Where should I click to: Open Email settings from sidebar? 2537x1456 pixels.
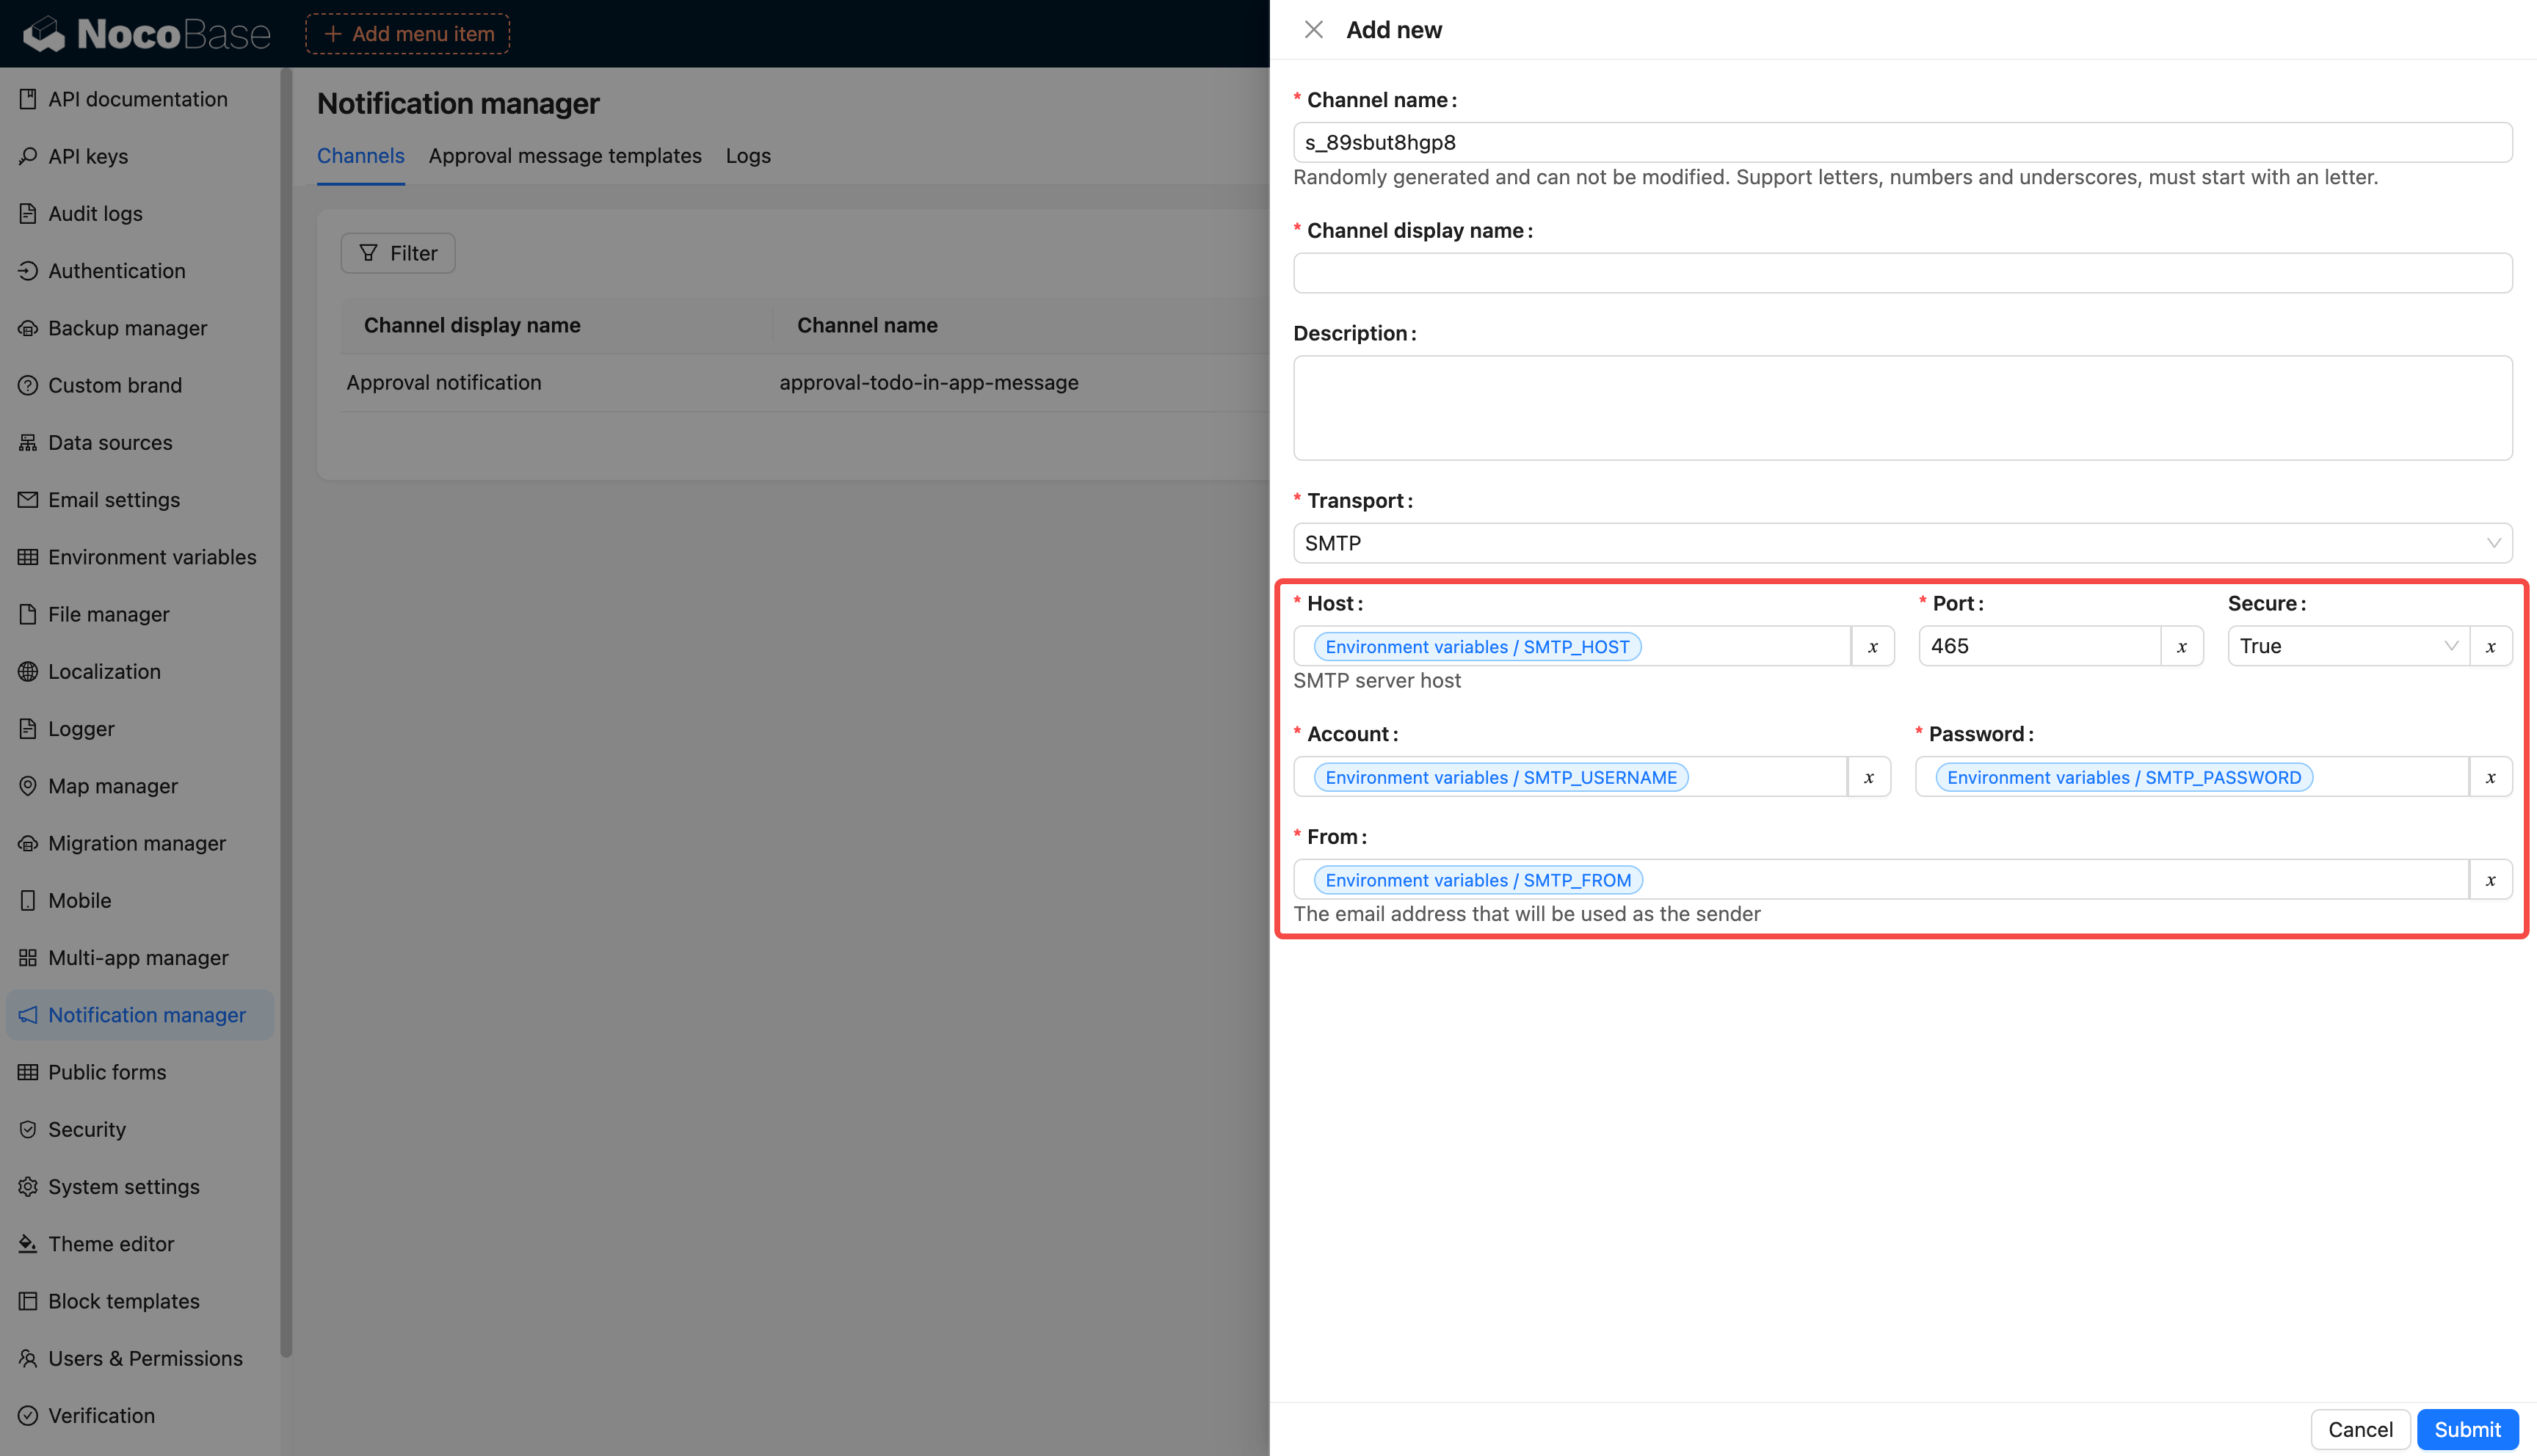(114, 500)
